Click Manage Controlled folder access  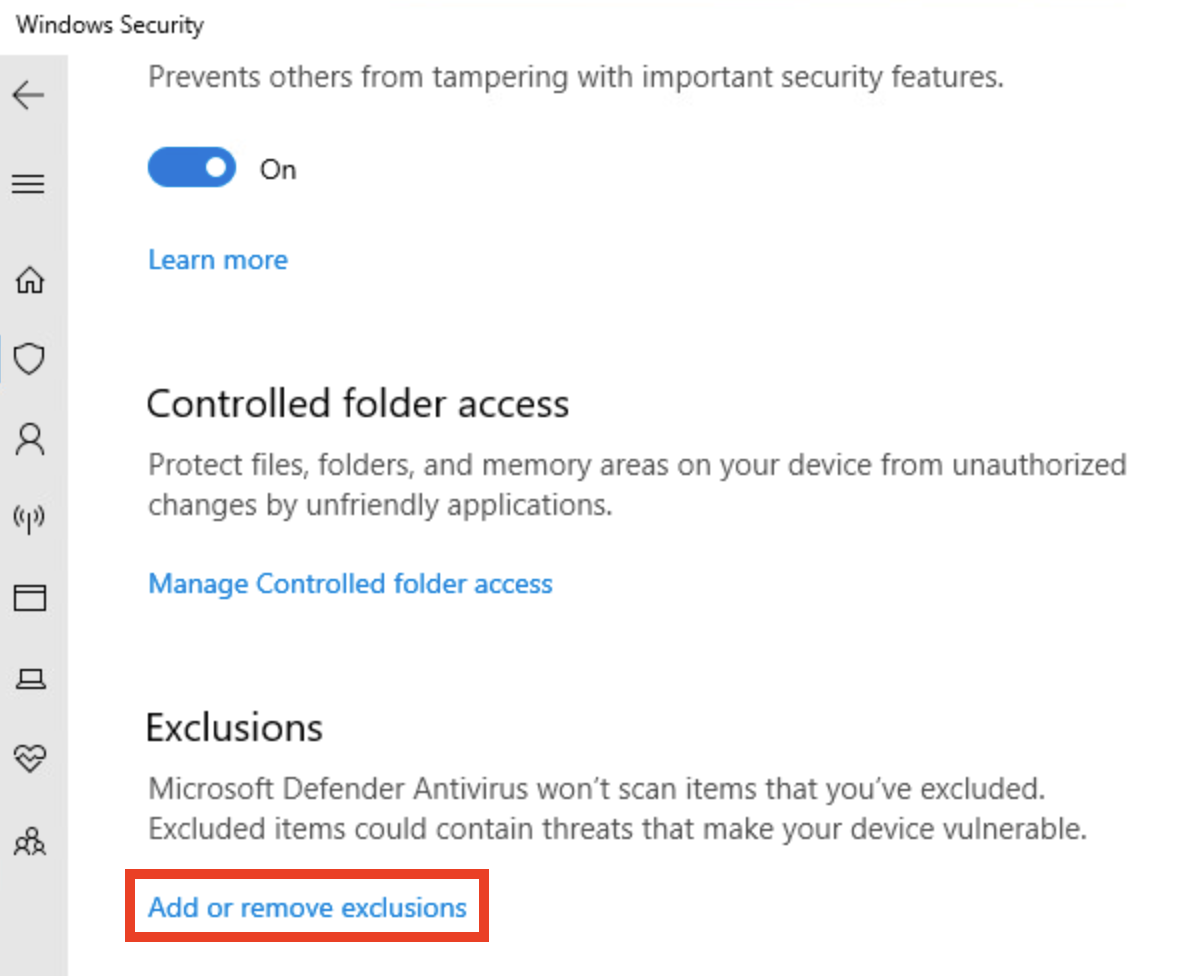pyautogui.click(x=350, y=583)
